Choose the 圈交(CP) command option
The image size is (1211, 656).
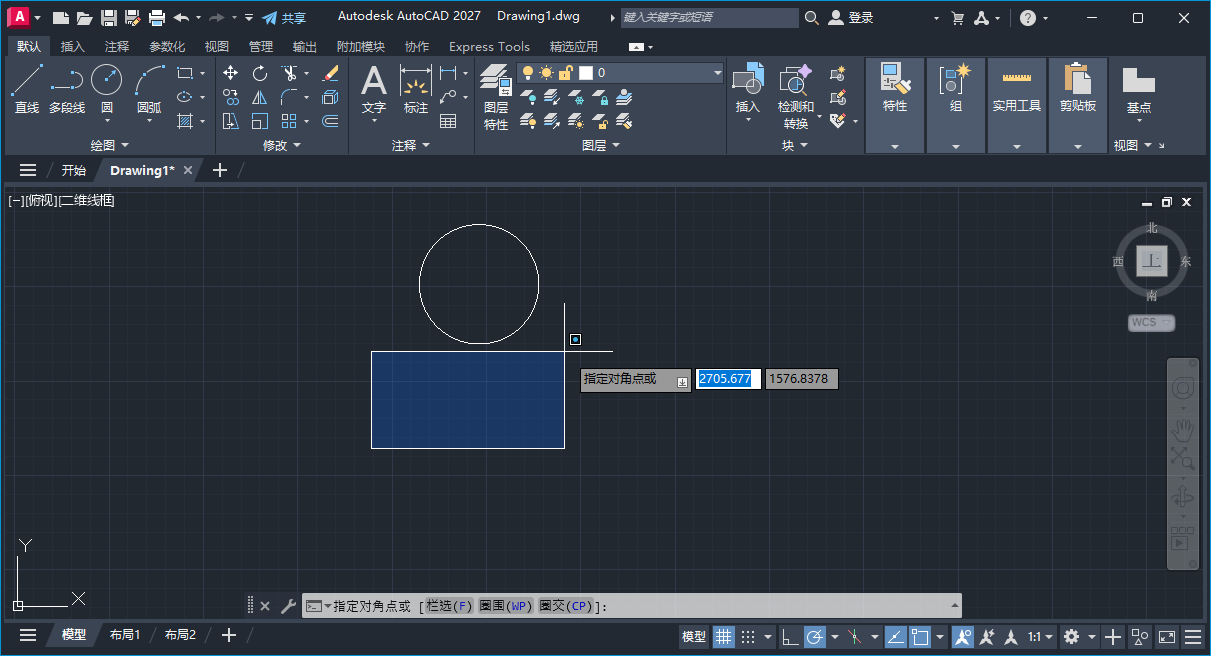pos(566,606)
